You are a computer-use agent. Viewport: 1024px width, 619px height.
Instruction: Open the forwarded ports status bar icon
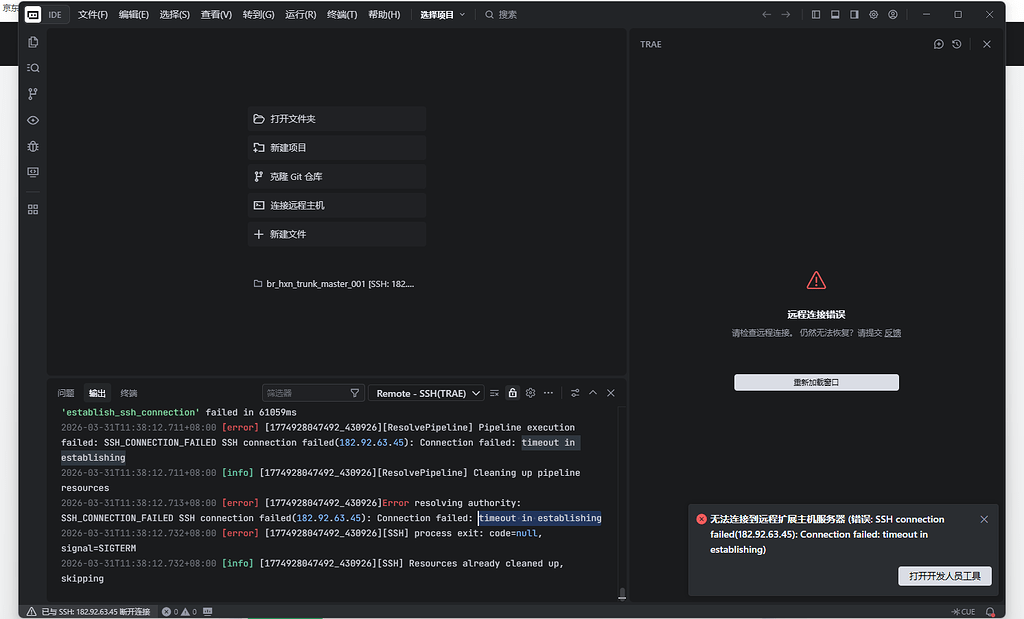208,612
